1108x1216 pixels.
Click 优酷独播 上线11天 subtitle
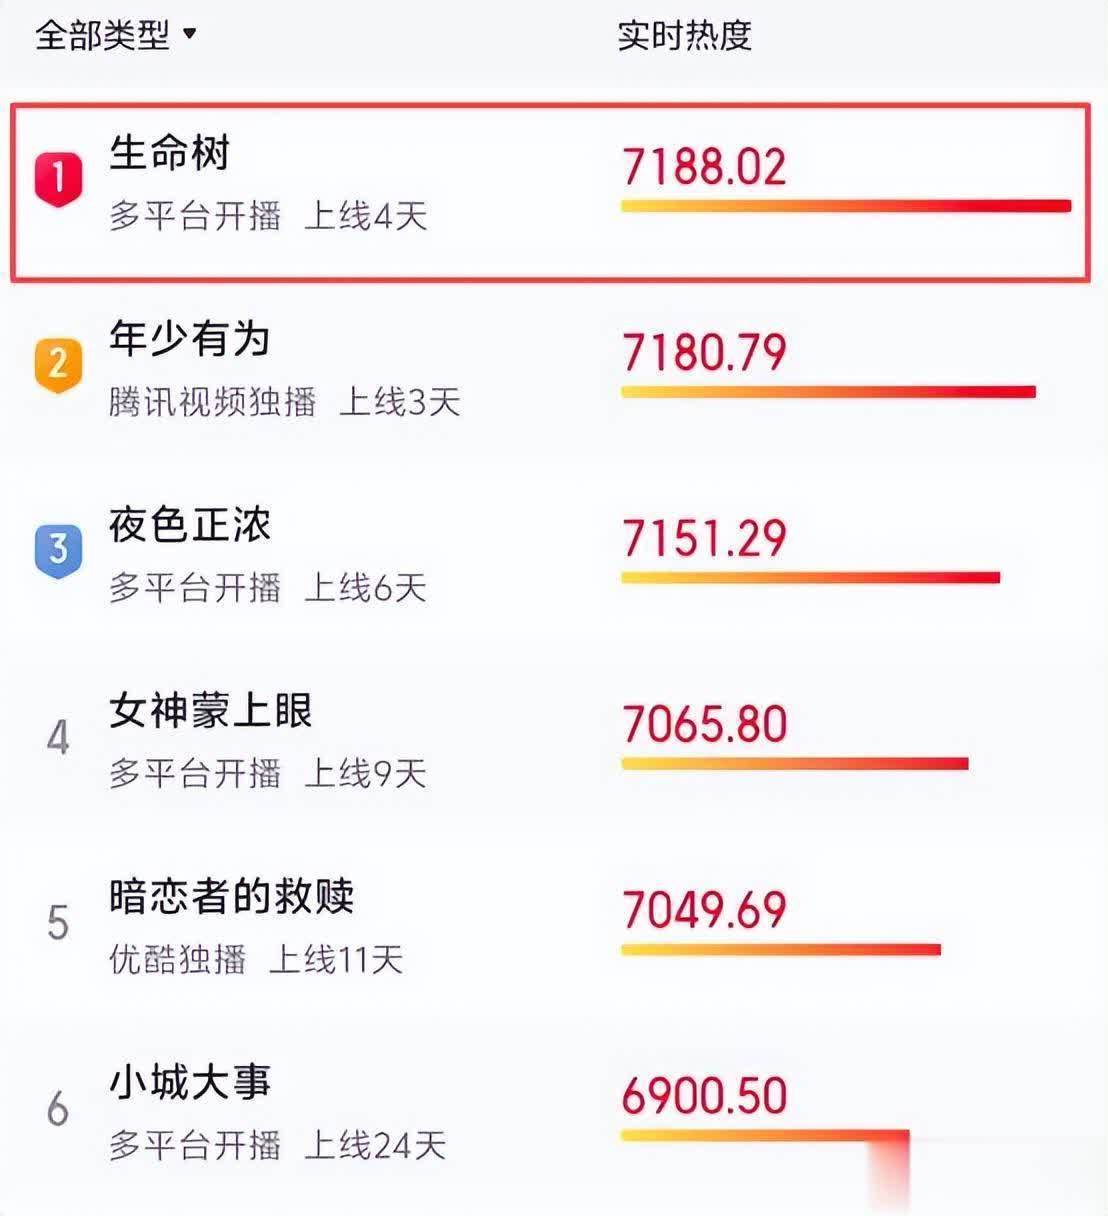click(255, 960)
